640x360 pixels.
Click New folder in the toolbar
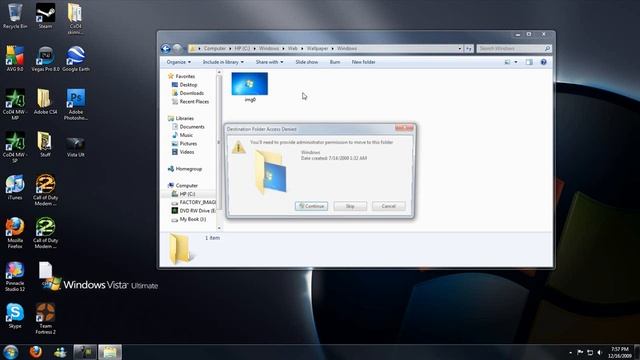pyautogui.click(x=363, y=62)
